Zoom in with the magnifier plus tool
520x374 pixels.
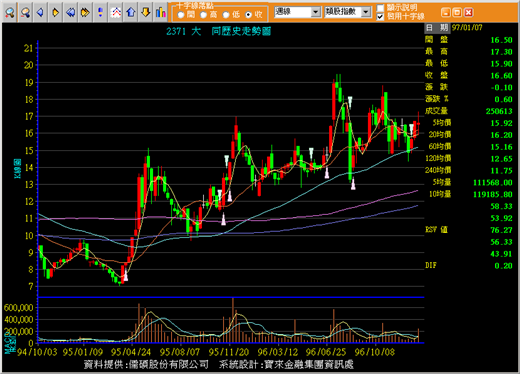(10, 13)
